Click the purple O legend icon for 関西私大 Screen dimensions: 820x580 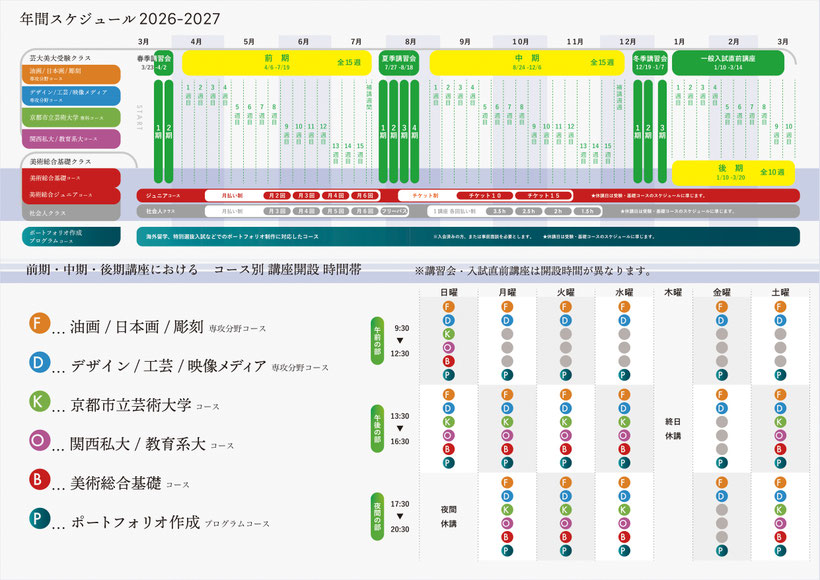point(39,440)
